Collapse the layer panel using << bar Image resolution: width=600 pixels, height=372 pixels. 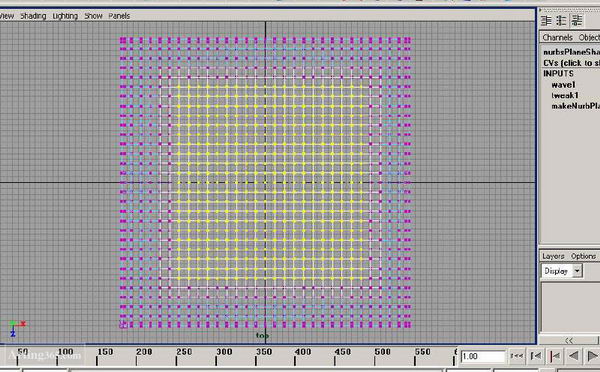(x=569, y=340)
